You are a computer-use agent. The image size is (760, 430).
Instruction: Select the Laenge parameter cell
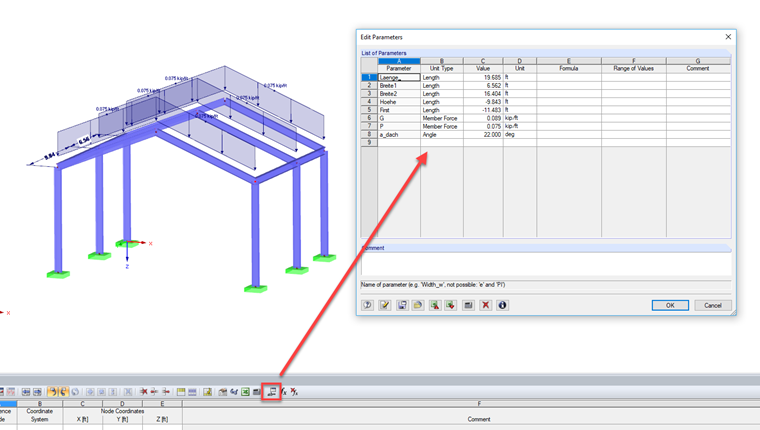pyautogui.click(x=399, y=78)
